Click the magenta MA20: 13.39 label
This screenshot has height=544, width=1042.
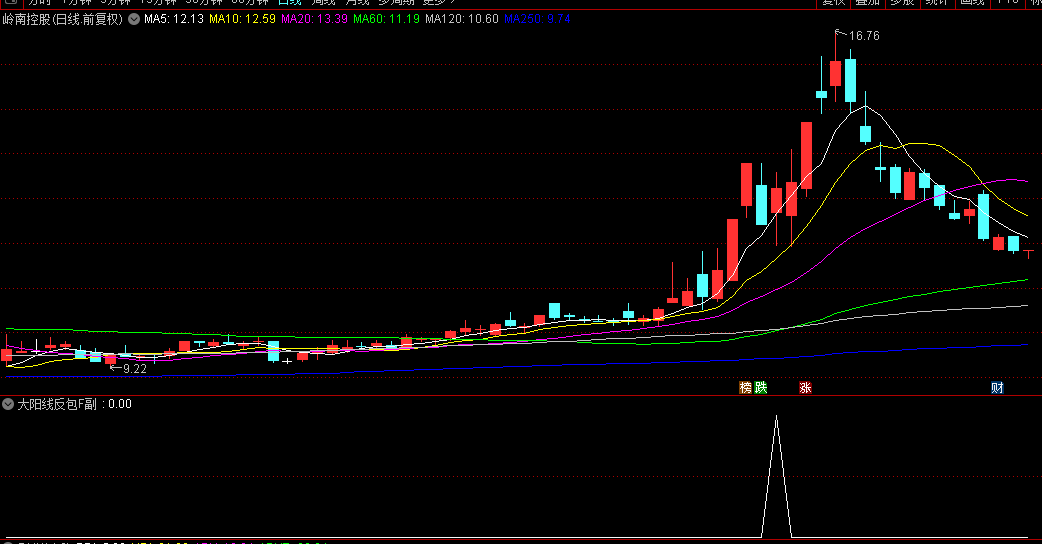314,19
